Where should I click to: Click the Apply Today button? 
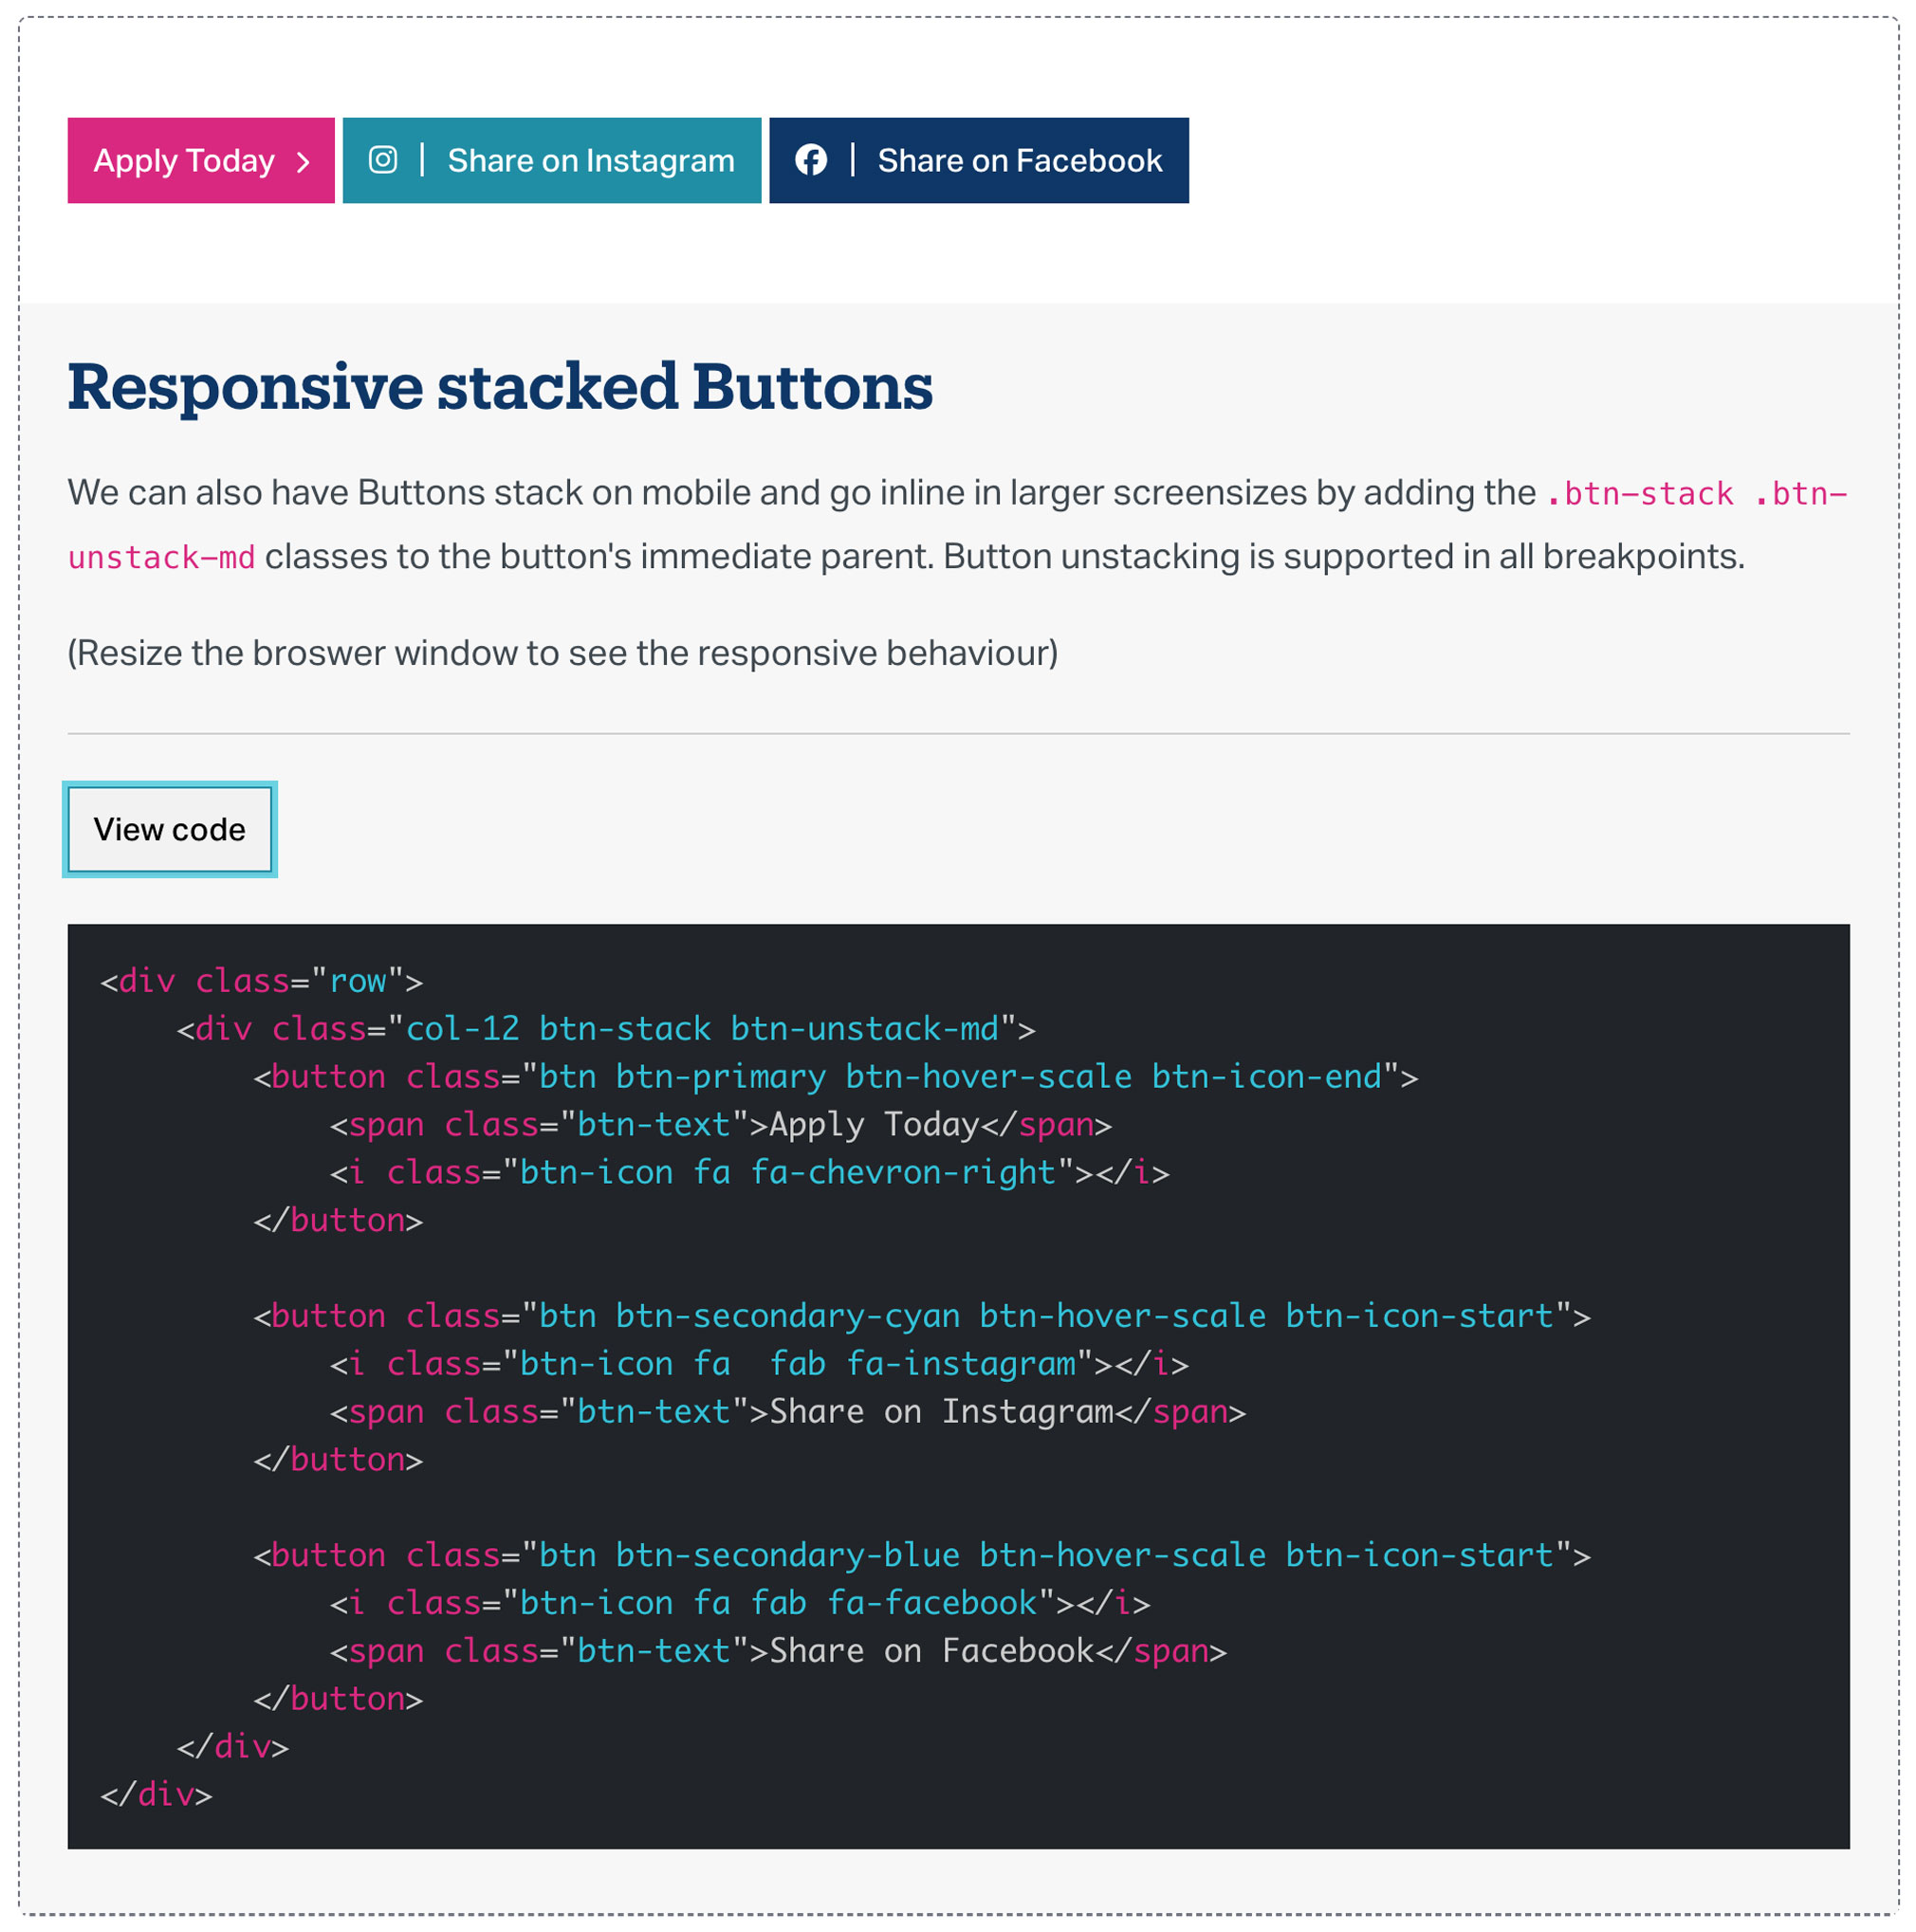coord(201,160)
